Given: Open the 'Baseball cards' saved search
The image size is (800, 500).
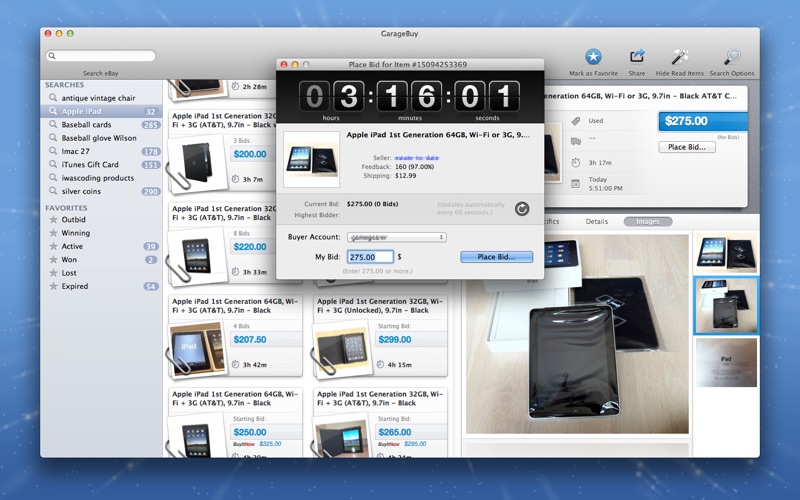Looking at the screenshot, I should point(101,124).
